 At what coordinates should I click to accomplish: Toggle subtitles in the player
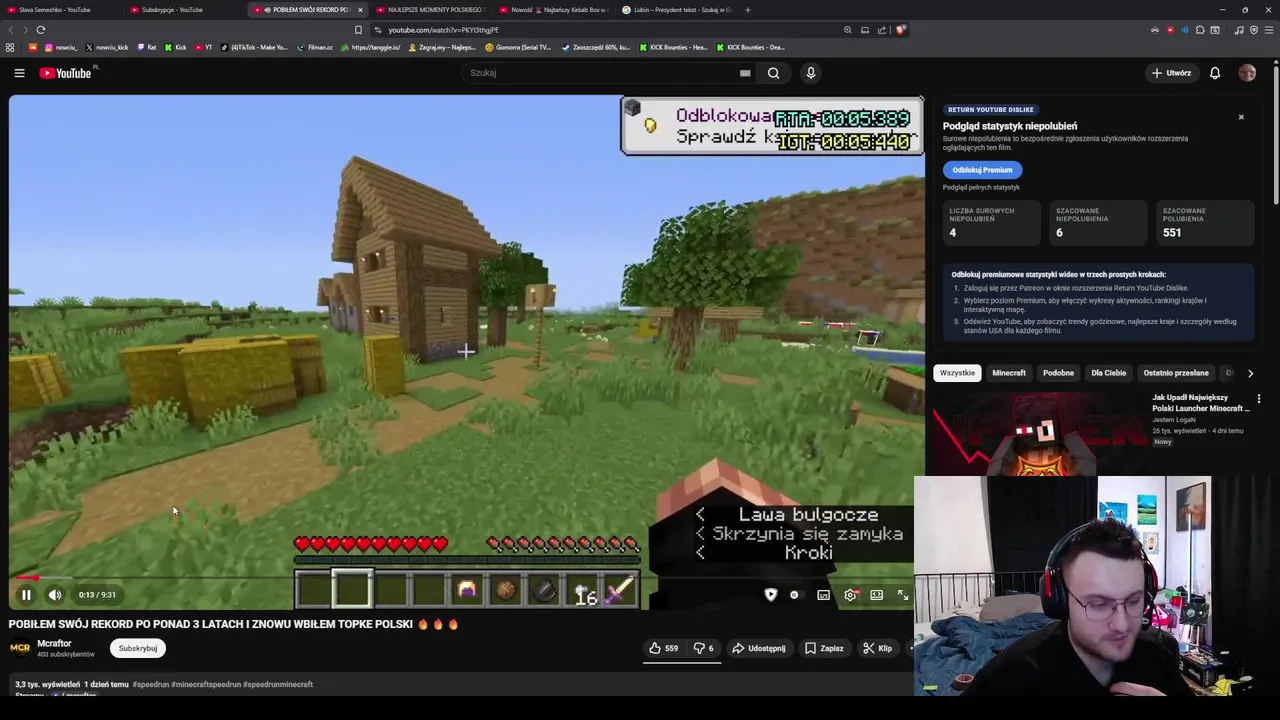(x=823, y=595)
